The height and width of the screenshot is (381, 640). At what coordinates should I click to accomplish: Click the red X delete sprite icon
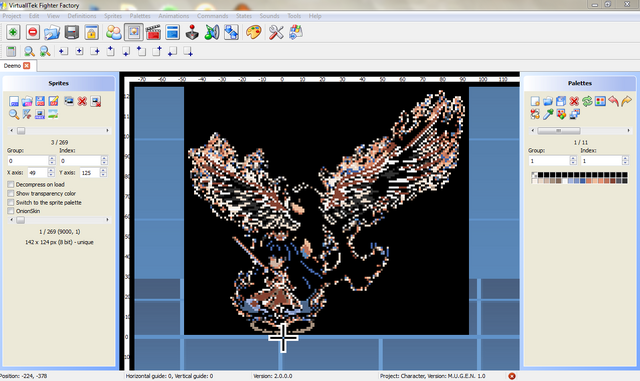click(82, 101)
